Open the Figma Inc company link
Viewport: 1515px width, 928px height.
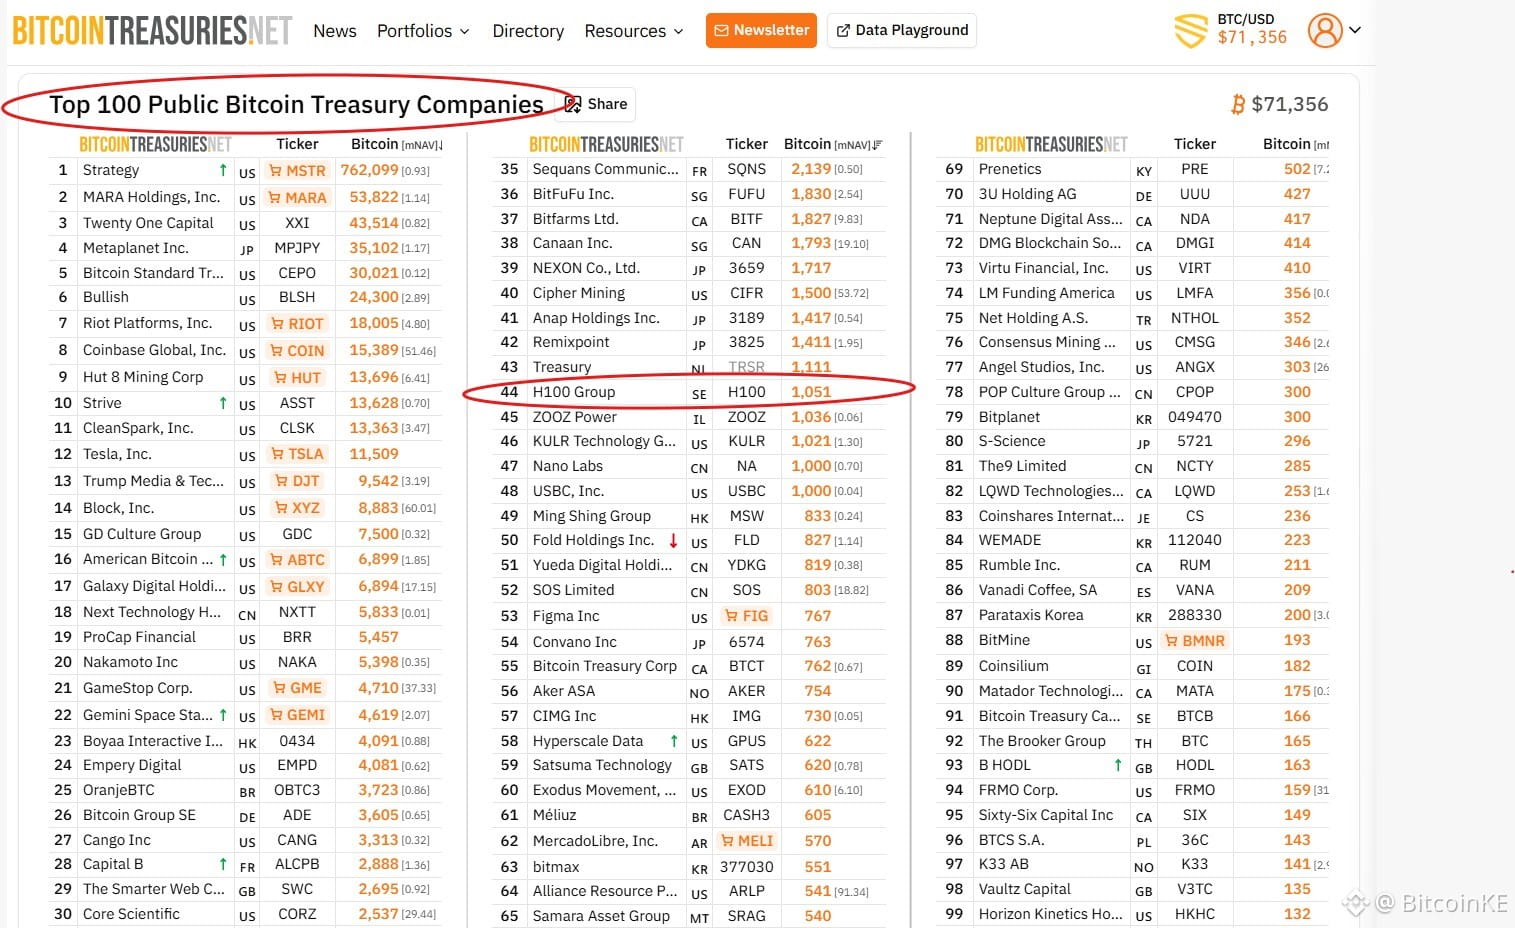click(x=566, y=616)
